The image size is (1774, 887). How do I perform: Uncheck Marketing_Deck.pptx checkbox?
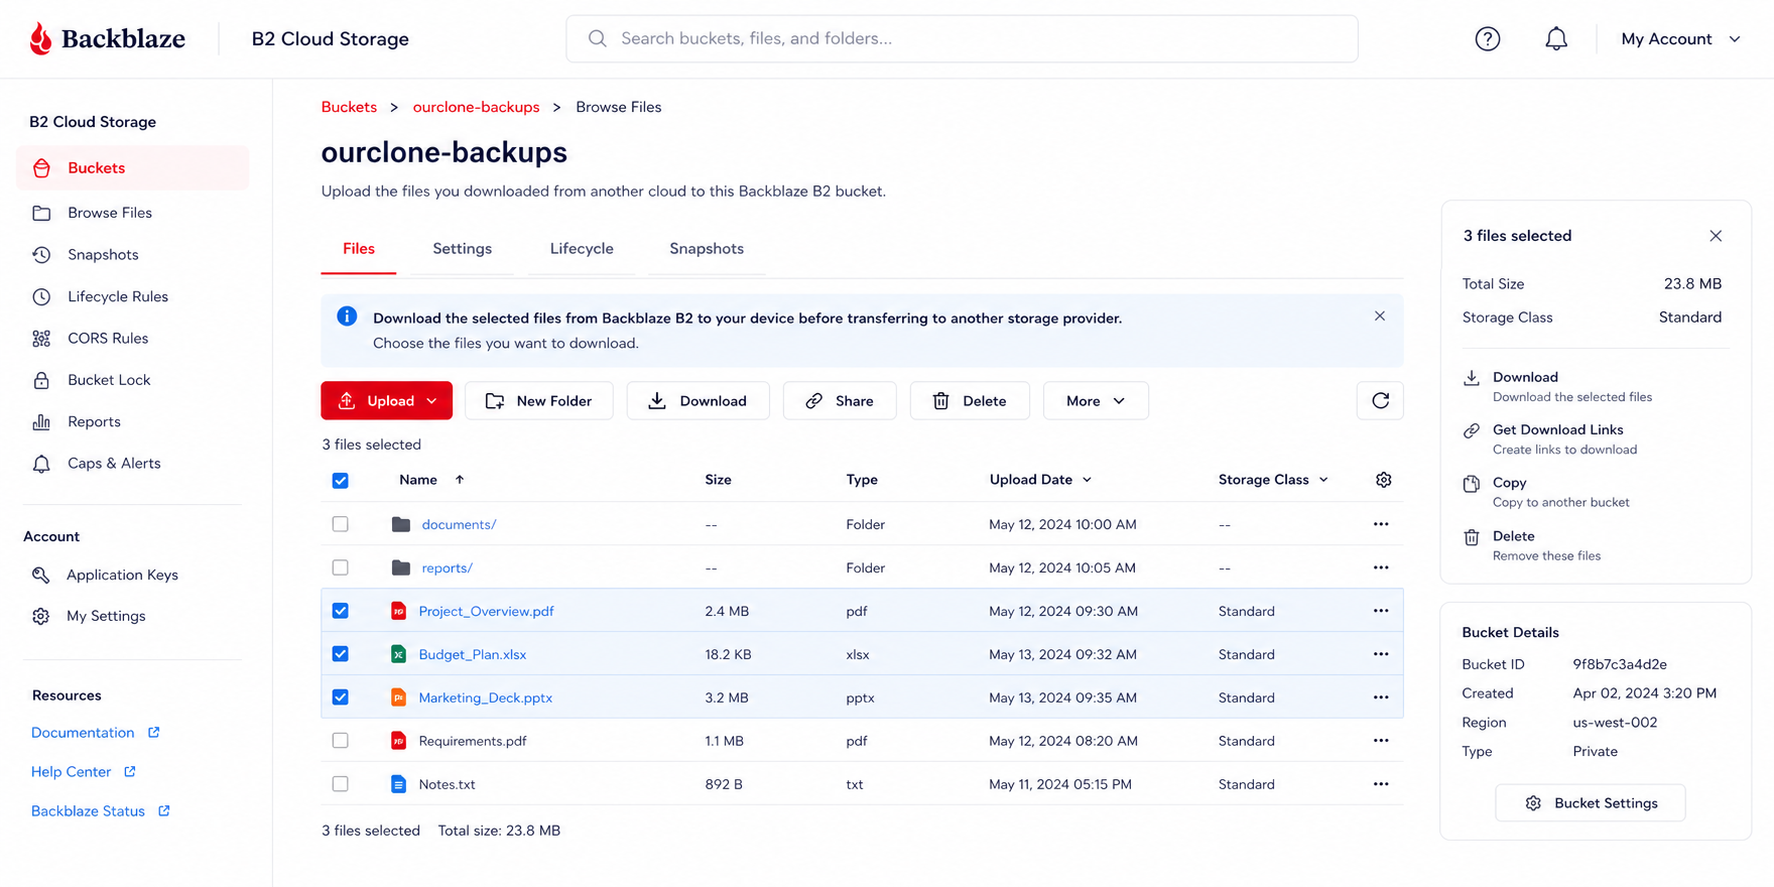(x=340, y=697)
